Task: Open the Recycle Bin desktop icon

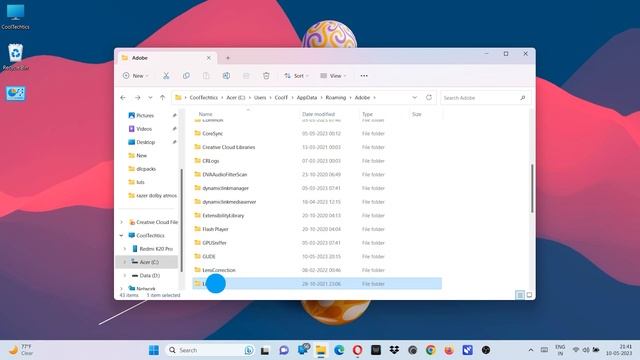Action: point(16,57)
